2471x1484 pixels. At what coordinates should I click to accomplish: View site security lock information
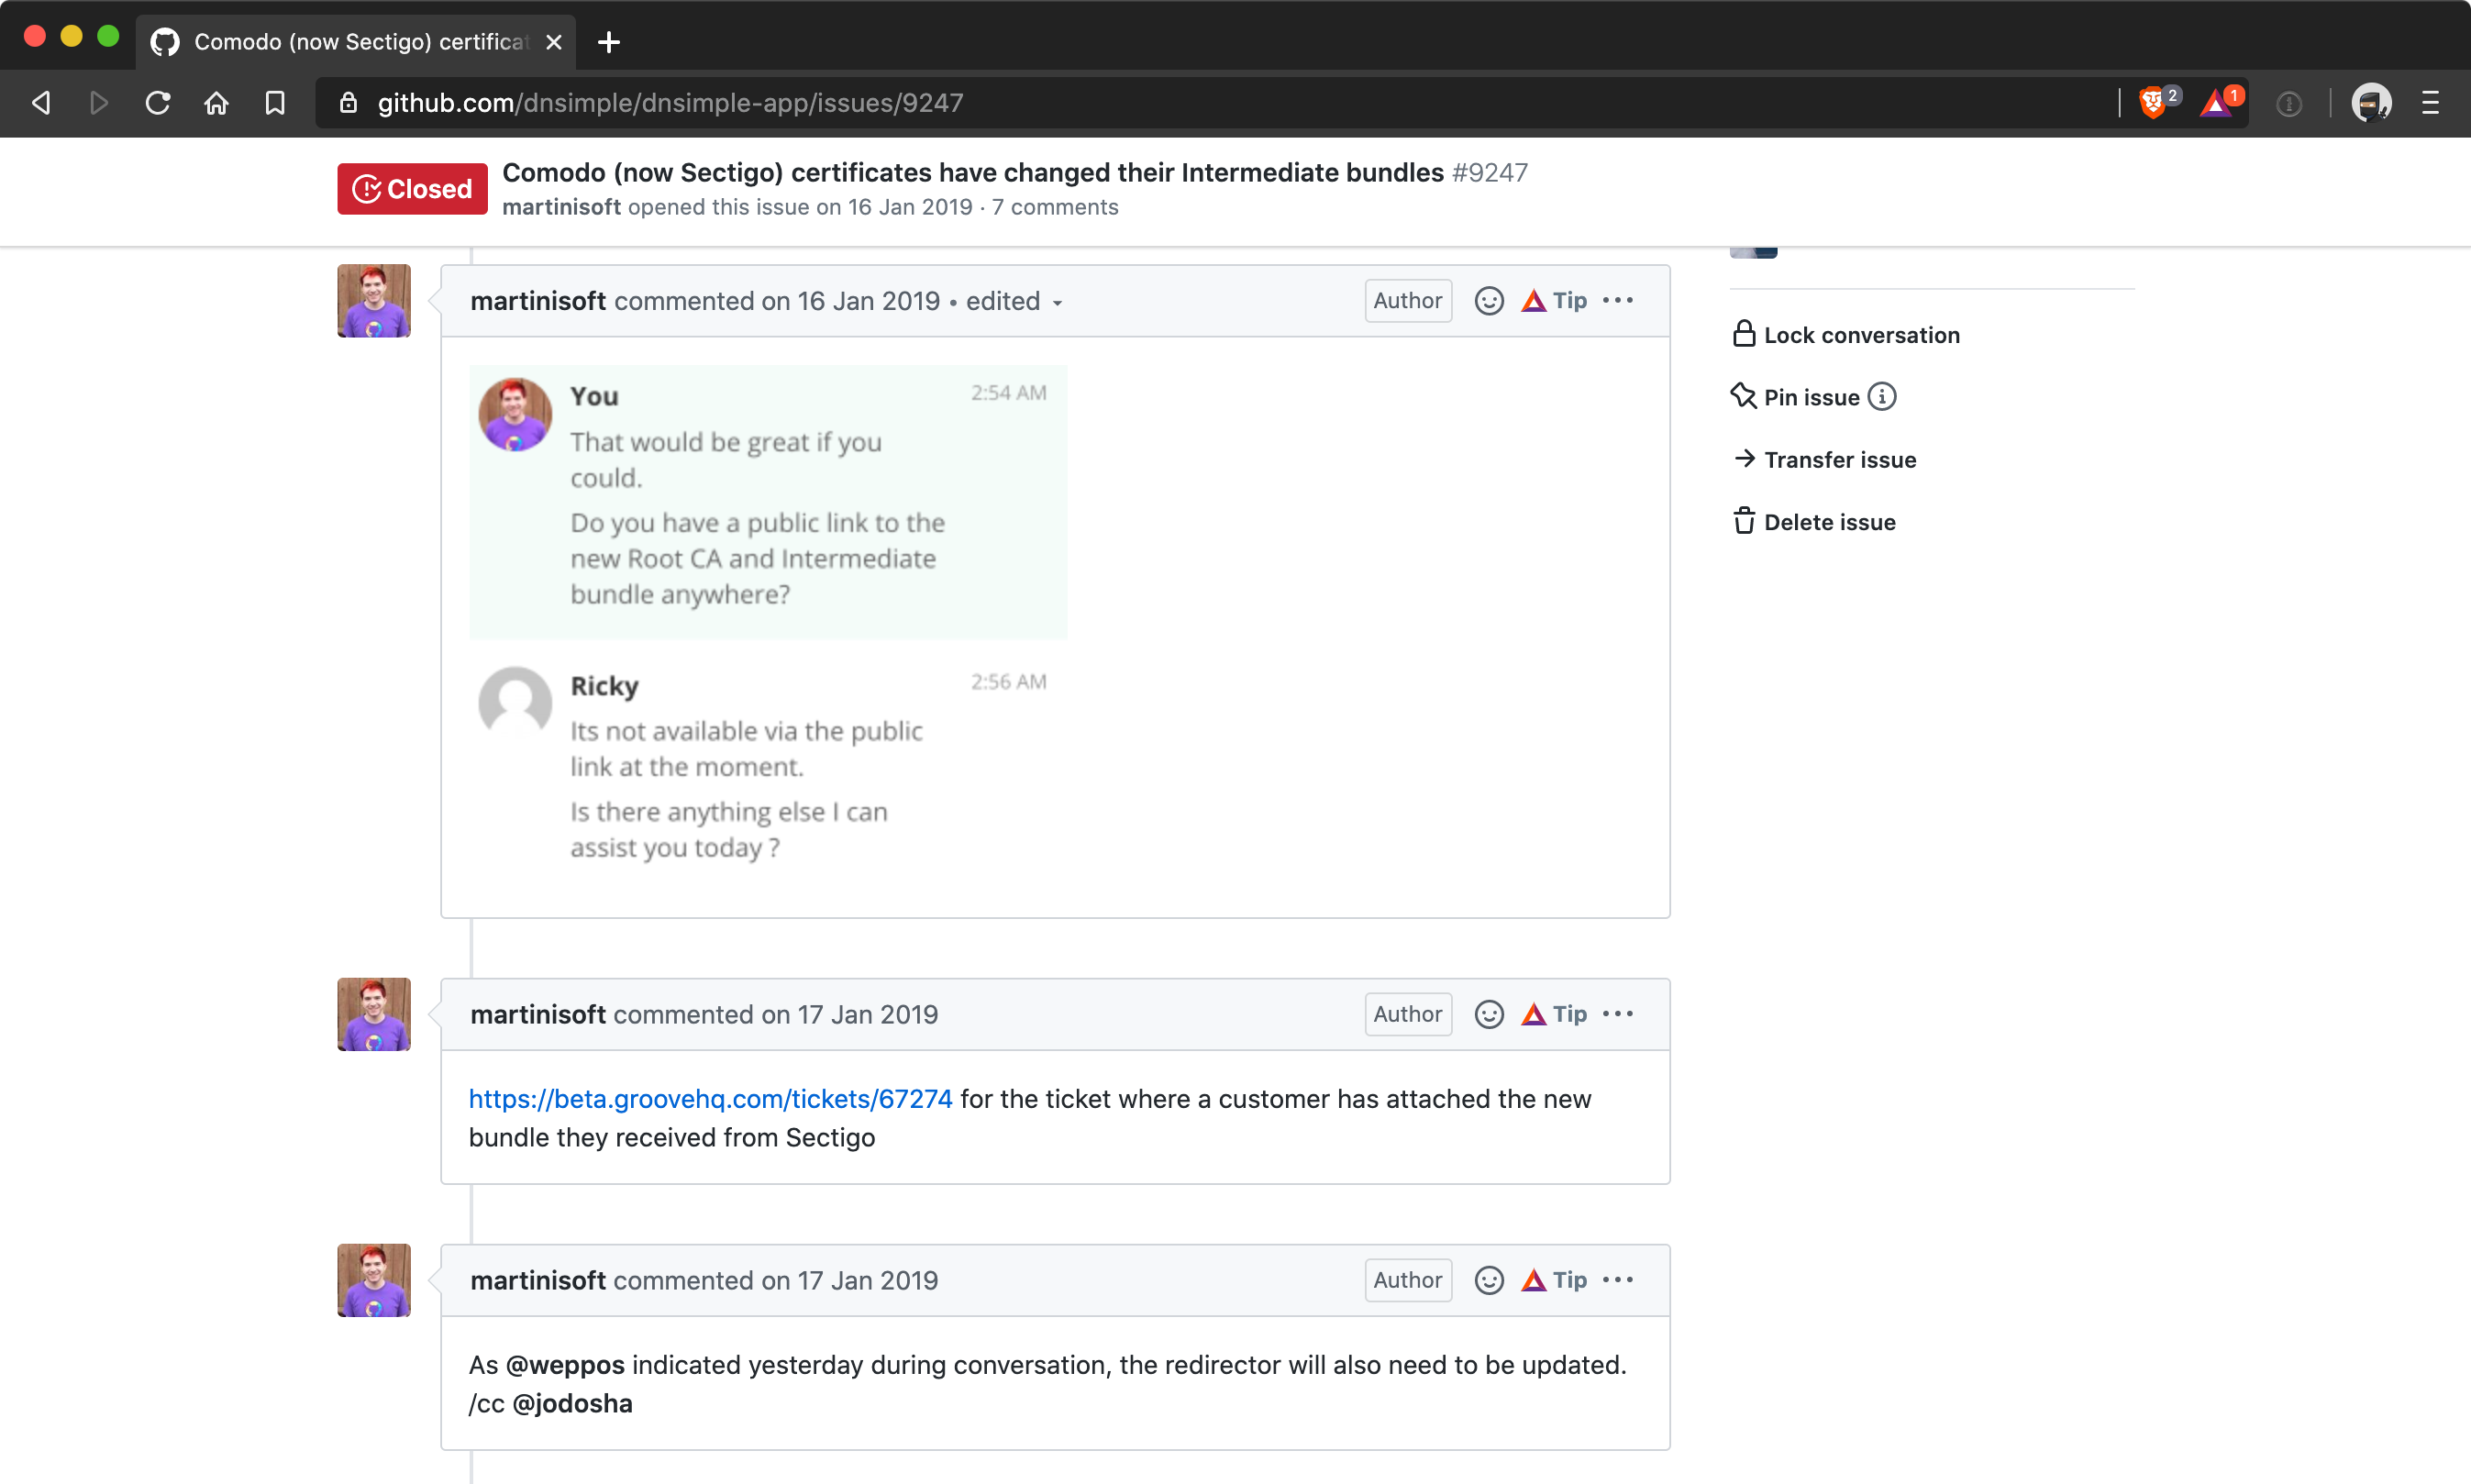click(348, 103)
